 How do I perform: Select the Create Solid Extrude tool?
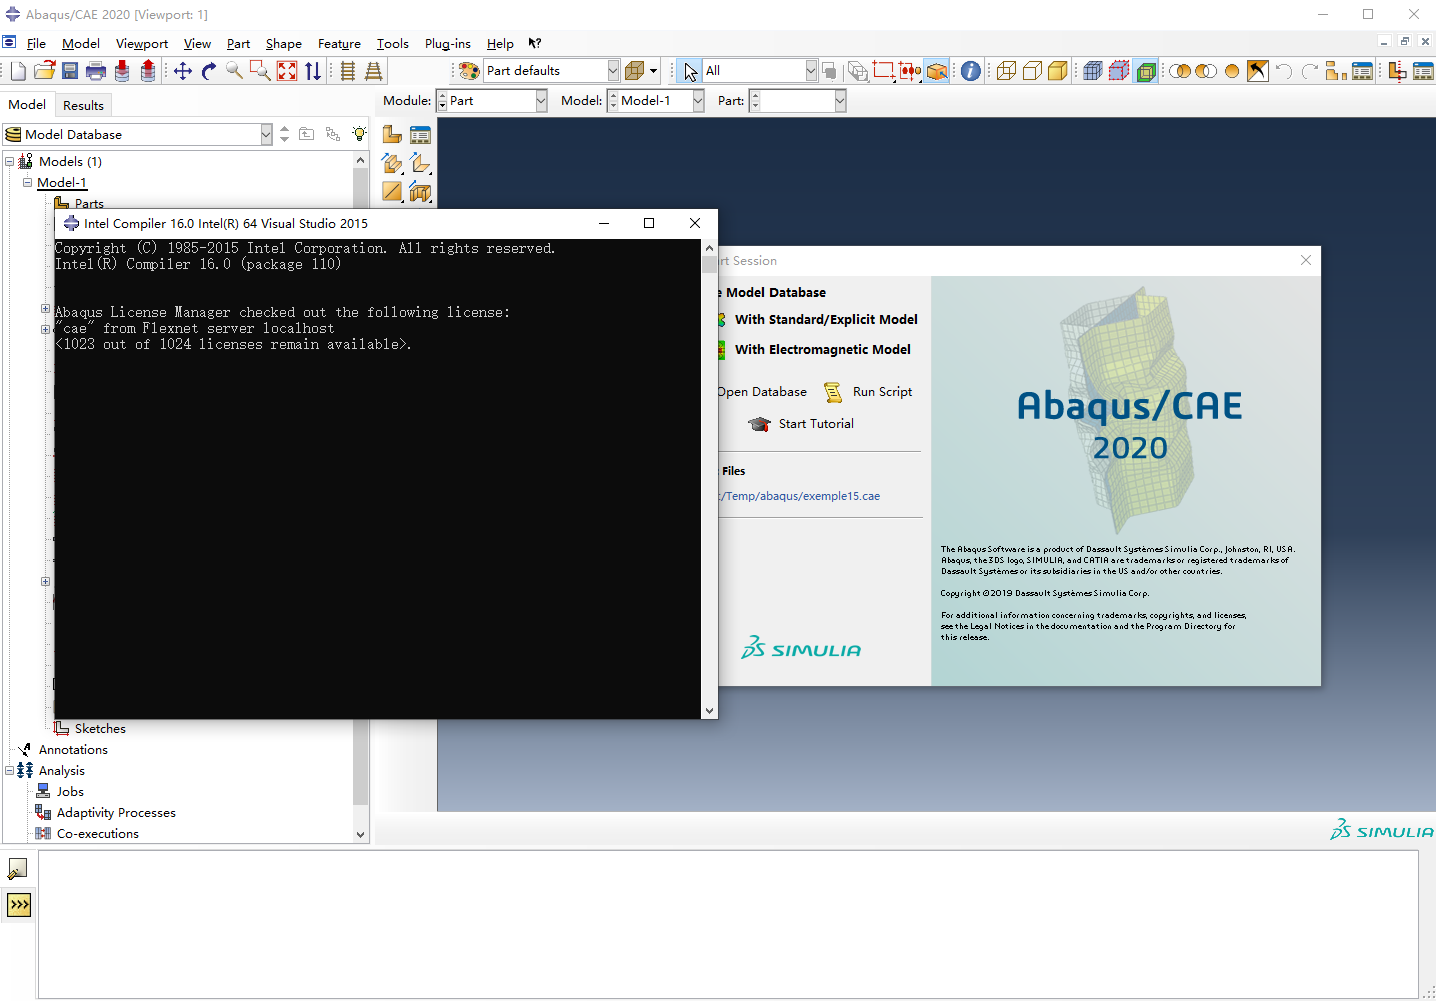click(392, 163)
